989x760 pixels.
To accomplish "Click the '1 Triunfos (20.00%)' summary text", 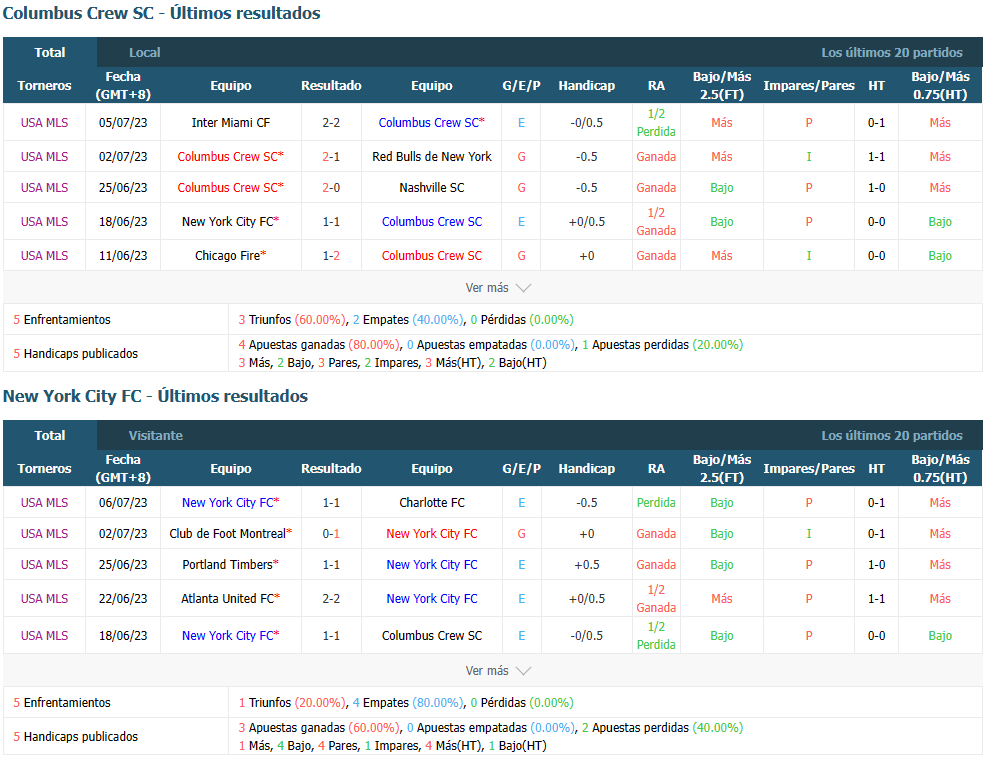I will (292, 703).
